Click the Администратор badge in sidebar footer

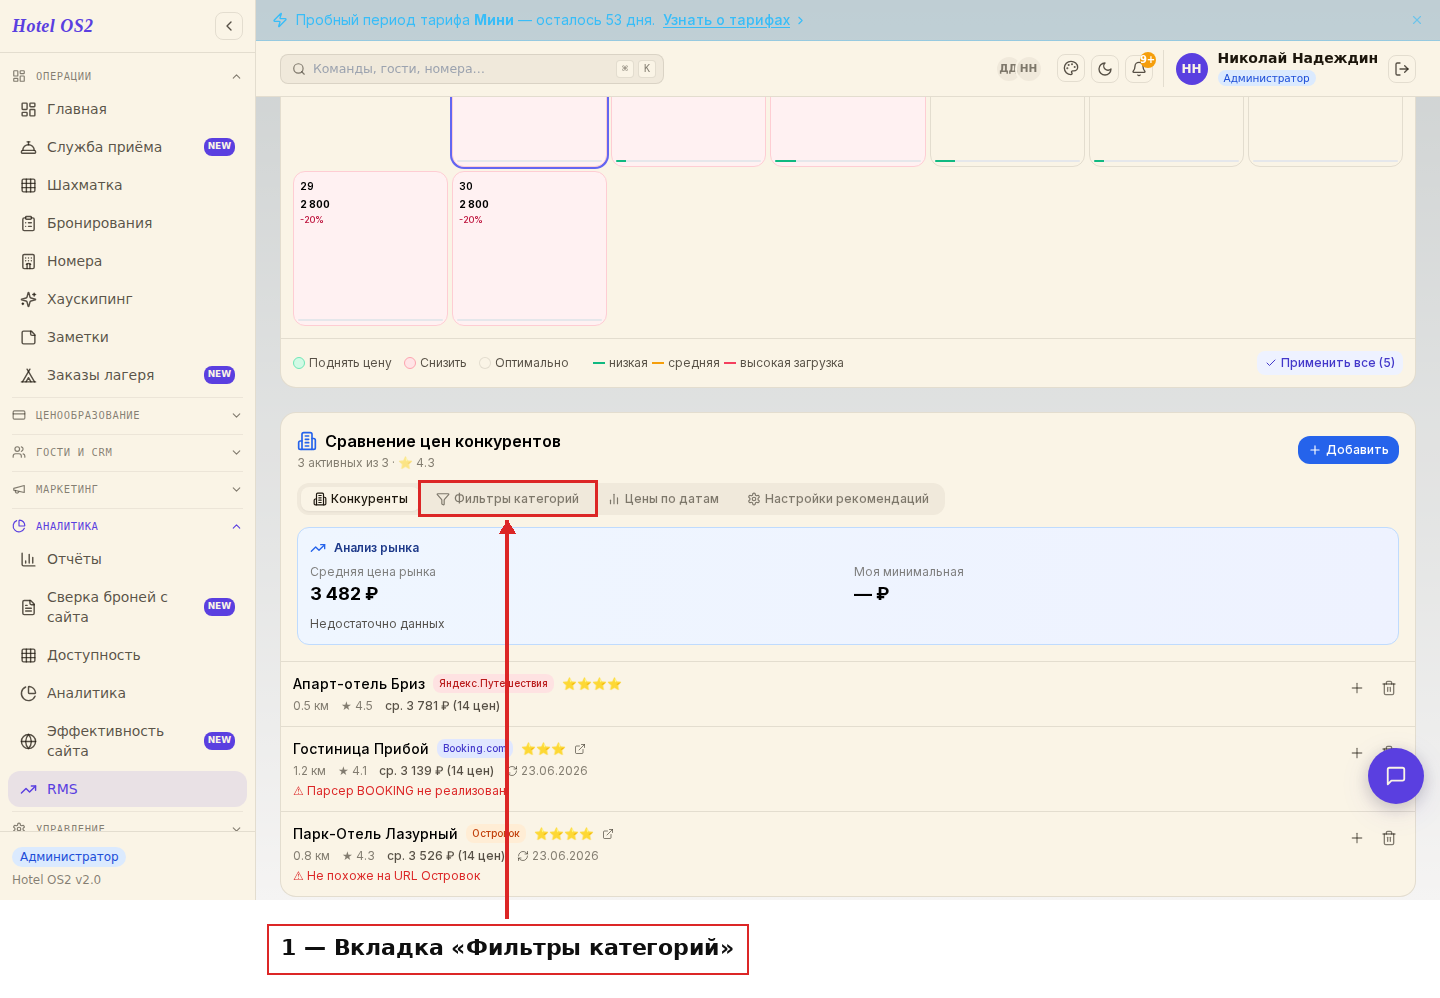pyautogui.click(x=69, y=857)
